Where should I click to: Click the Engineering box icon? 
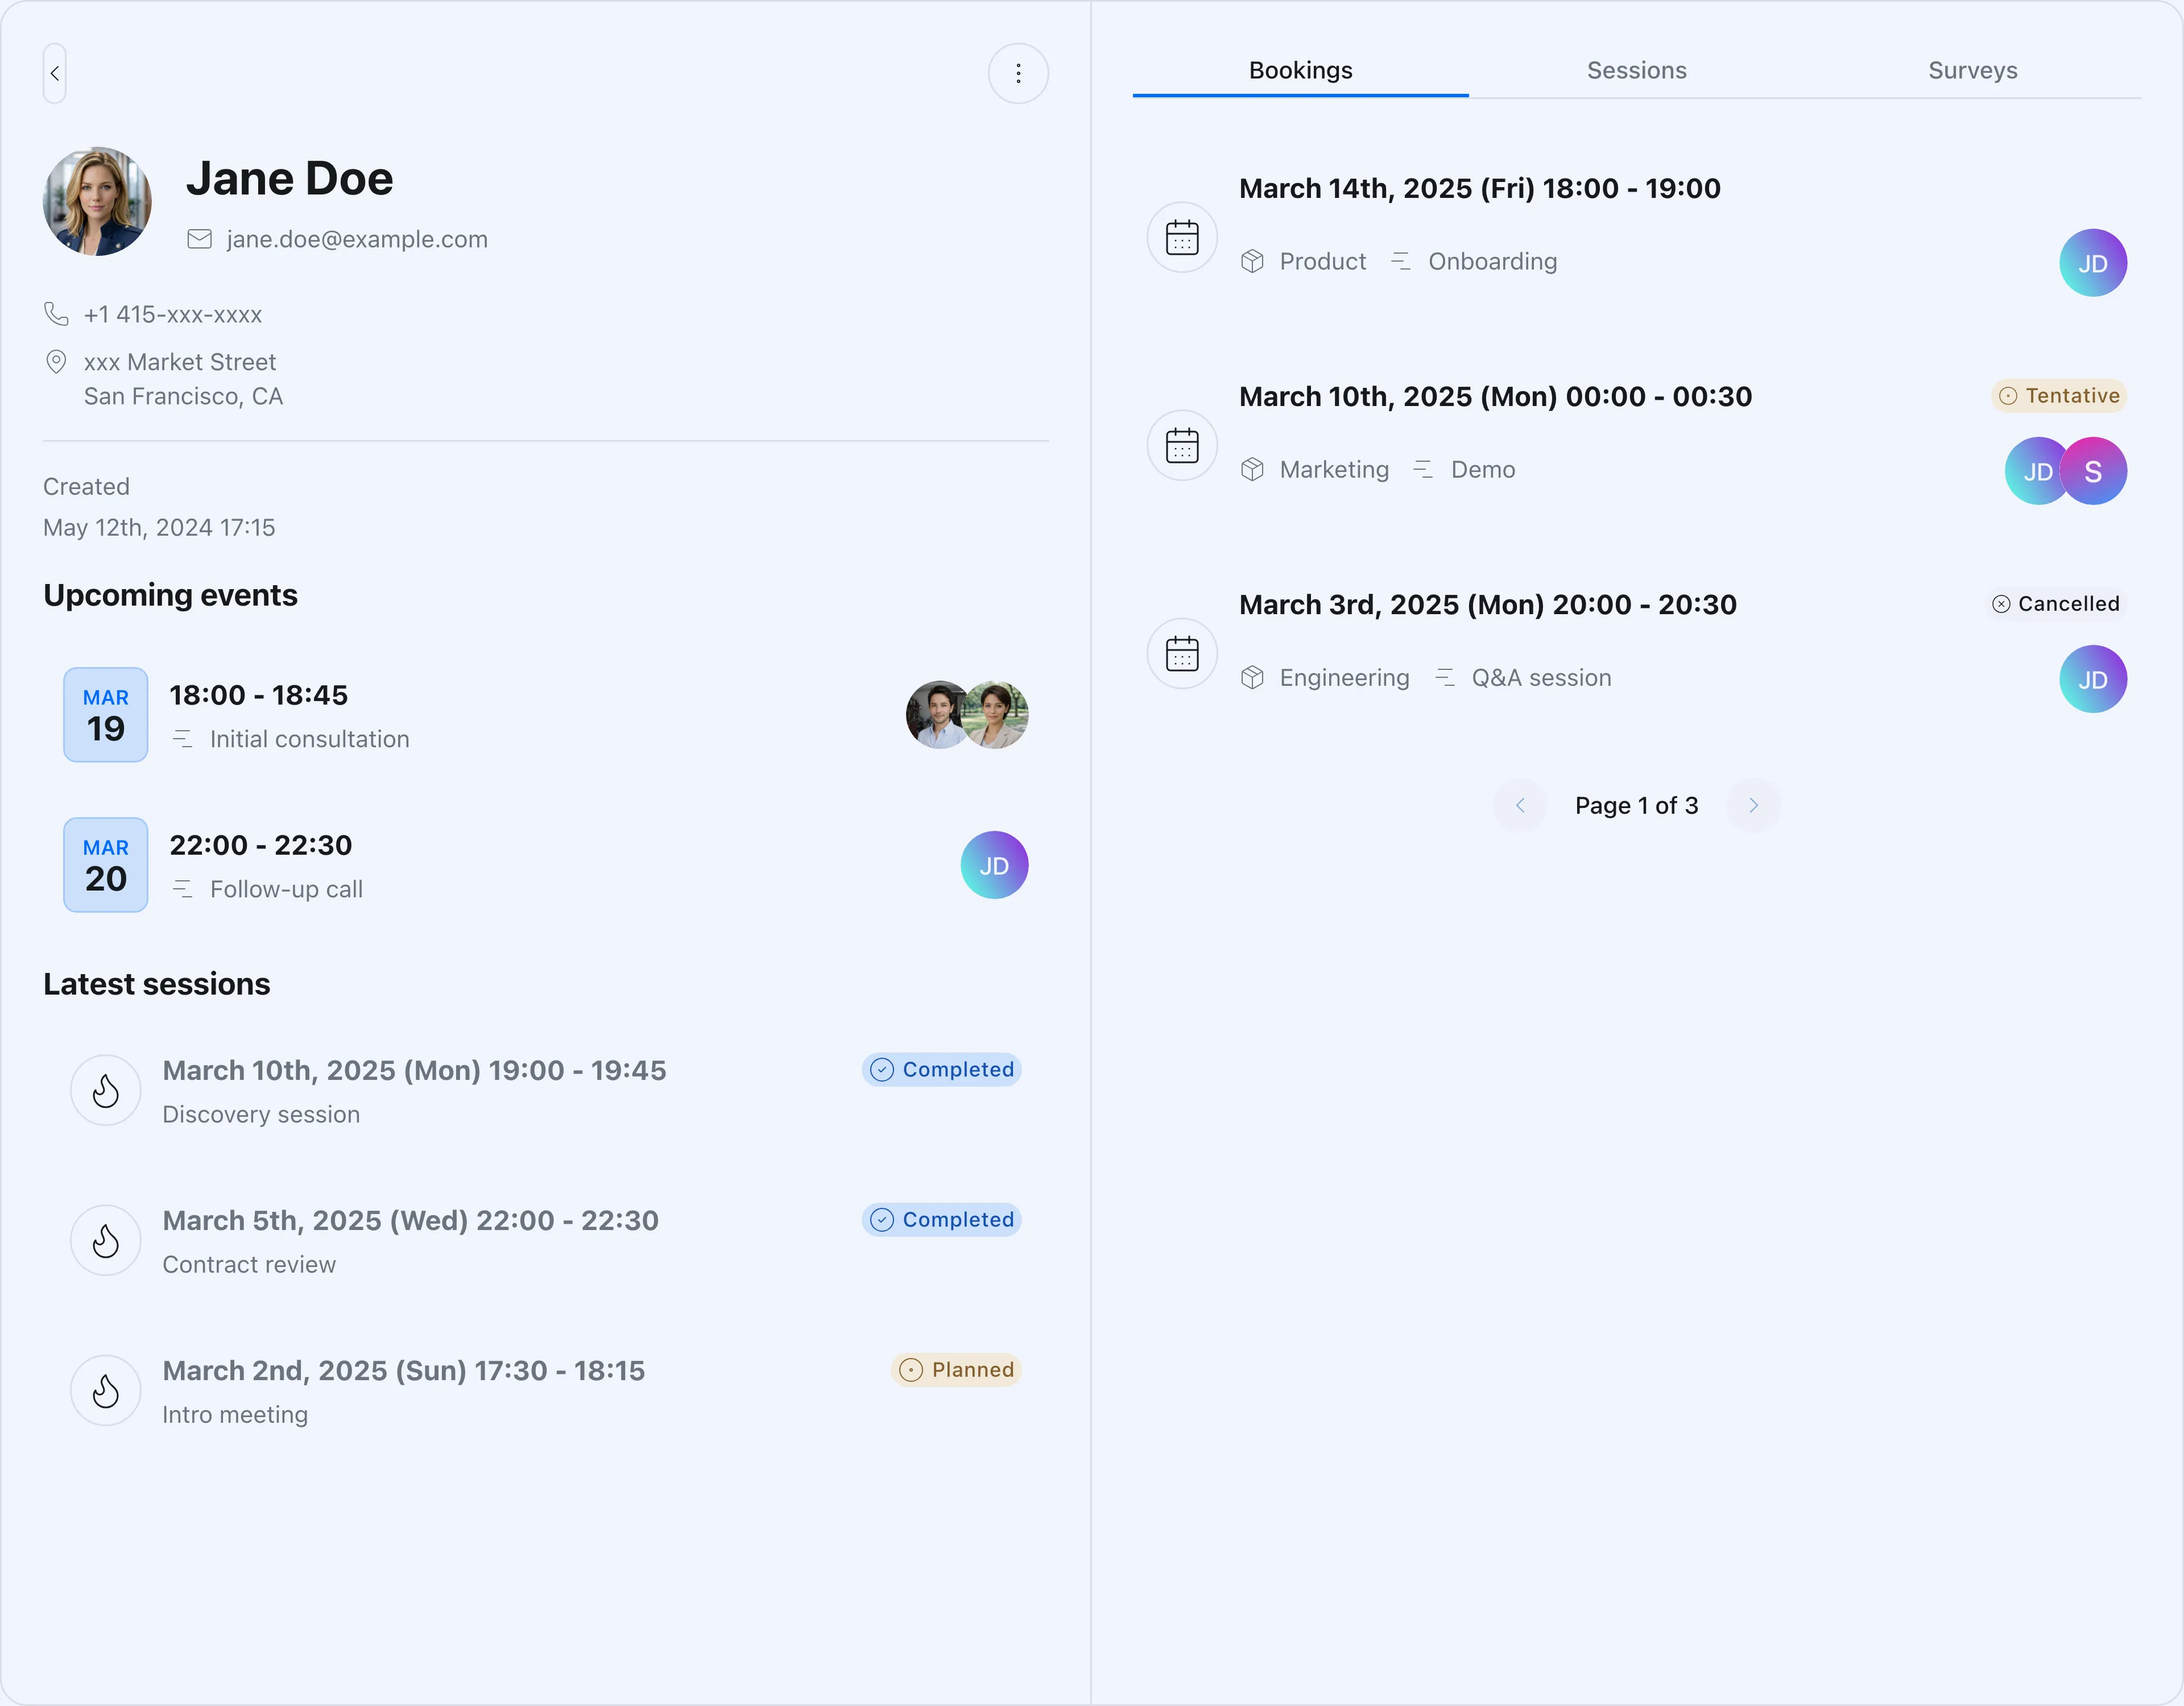1252,677
